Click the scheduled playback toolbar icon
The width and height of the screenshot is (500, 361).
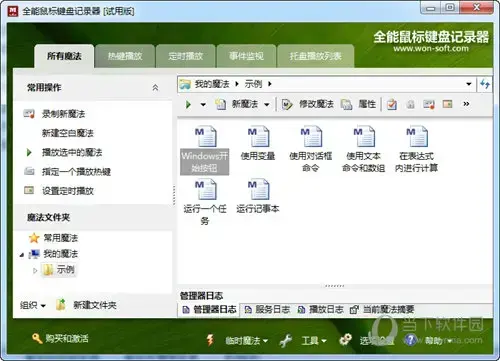click(447, 104)
